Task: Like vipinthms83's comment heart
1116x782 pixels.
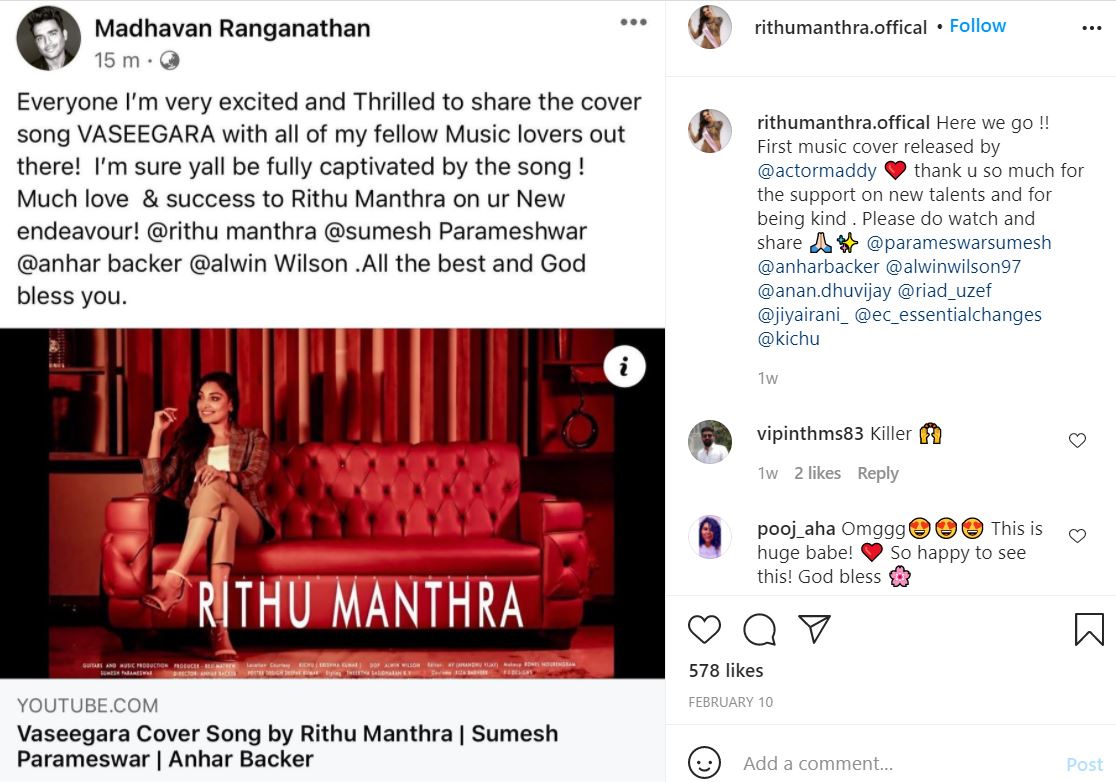Action: point(1077,440)
